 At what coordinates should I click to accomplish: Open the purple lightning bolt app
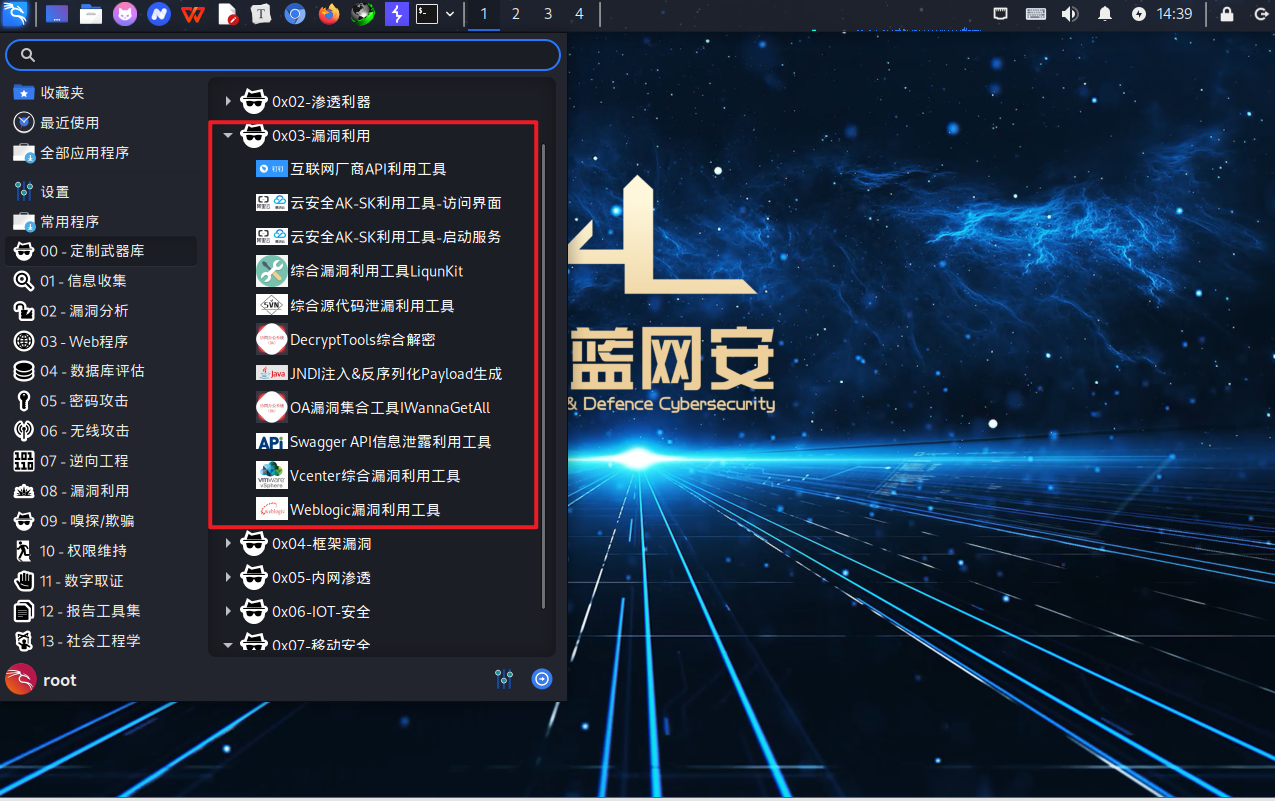[x=398, y=14]
